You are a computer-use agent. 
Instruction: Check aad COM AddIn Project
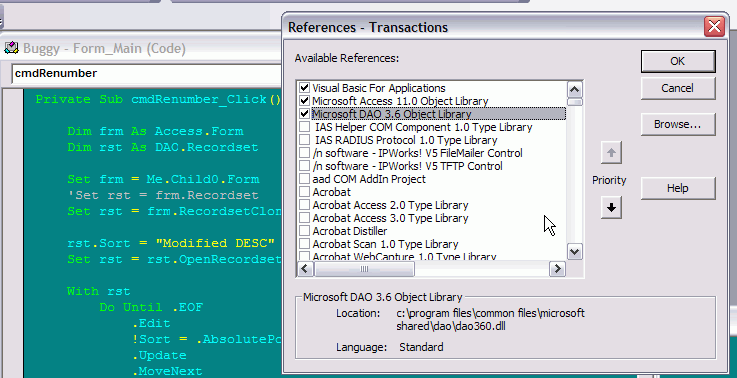coord(305,179)
